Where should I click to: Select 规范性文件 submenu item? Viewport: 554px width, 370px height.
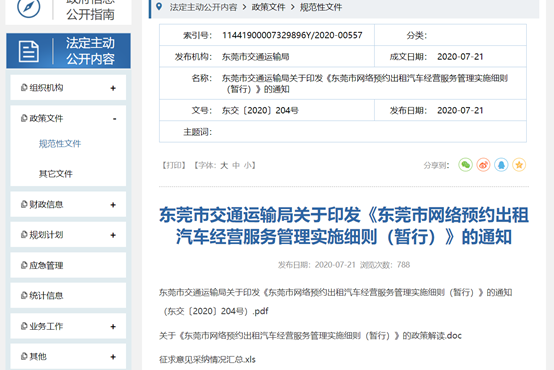[60, 144]
